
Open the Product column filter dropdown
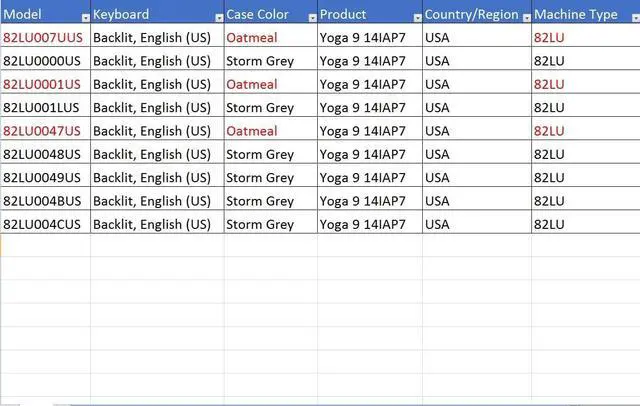coord(417,18)
